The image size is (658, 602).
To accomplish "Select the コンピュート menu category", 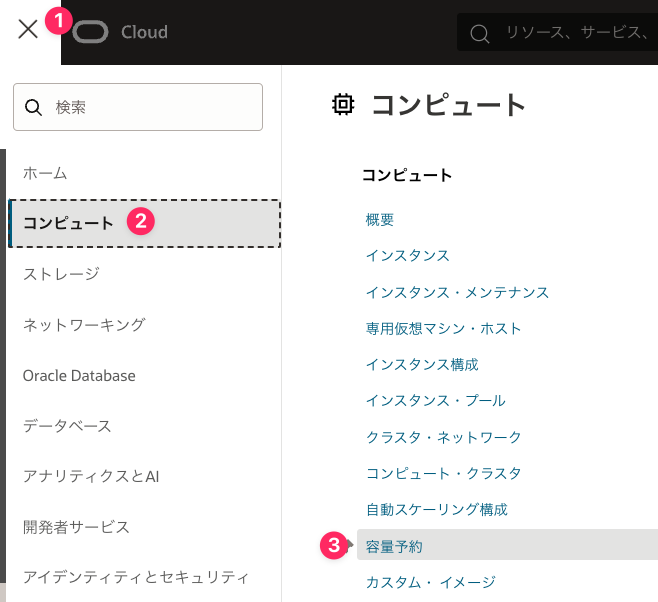I will [144, 223].
